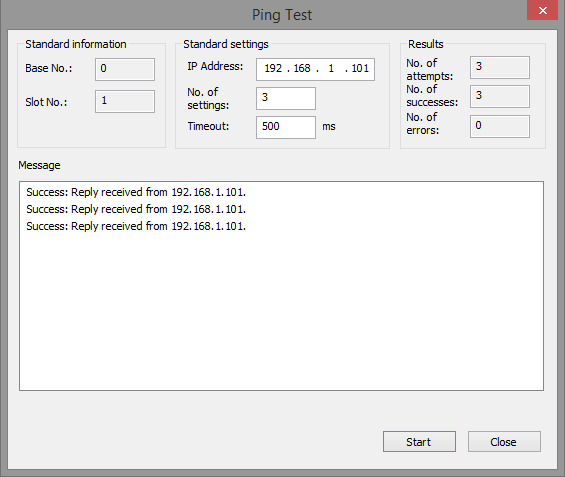This screenshot has height=477, width=565.
Task: Select the second Success reply message line
Action: point(136,209)
